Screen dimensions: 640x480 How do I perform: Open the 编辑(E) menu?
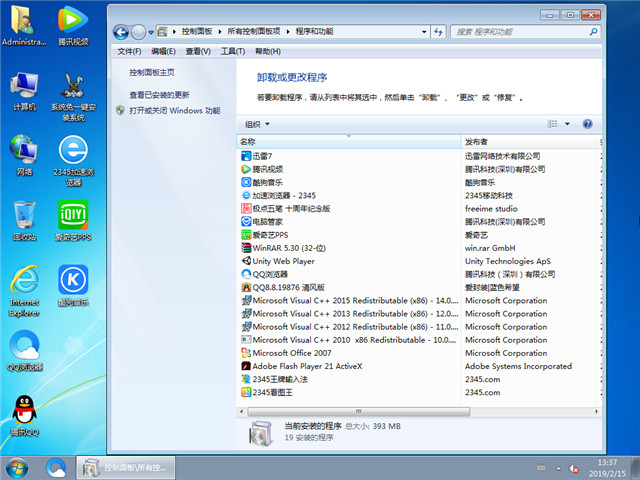click(163, 51)
